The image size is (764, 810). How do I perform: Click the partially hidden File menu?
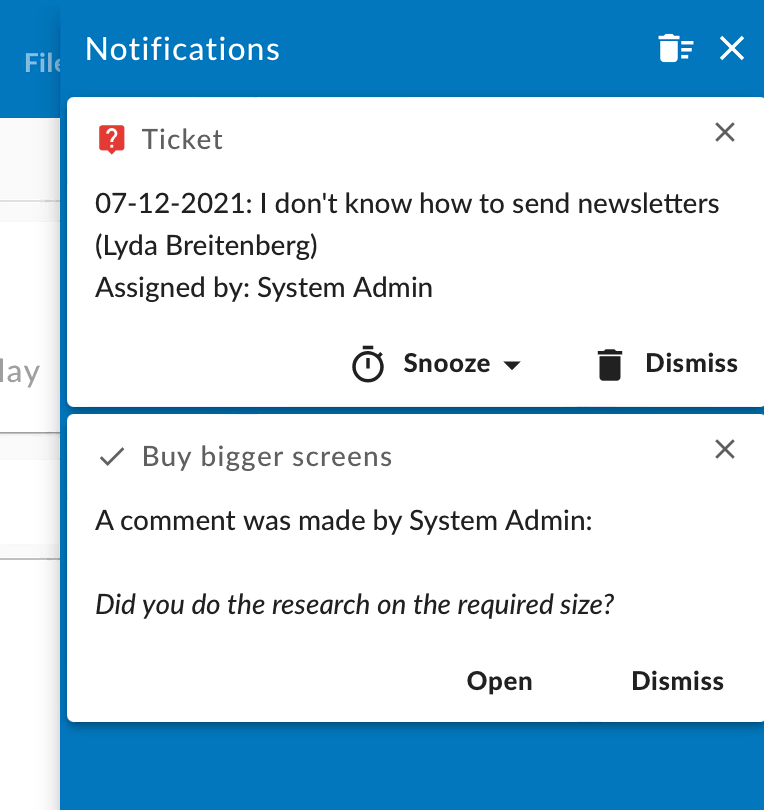(x=42, y=63)
